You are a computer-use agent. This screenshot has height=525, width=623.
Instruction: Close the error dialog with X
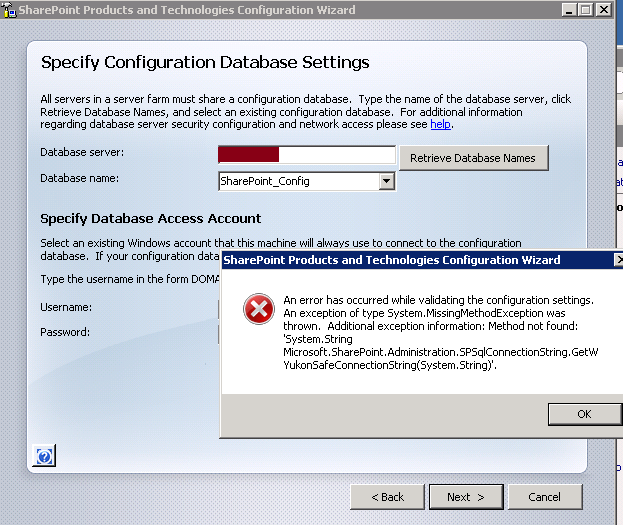(619, 260)
